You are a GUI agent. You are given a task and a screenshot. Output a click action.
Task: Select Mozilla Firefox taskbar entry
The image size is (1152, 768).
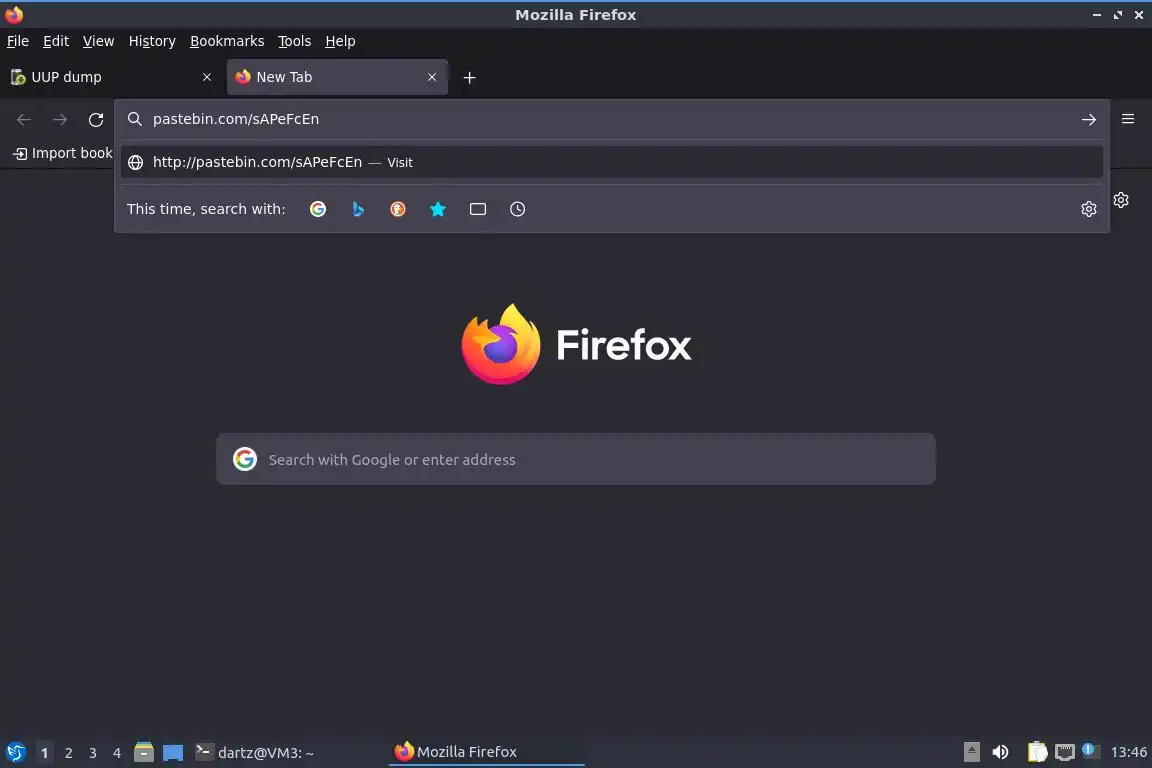pos(486,752)
